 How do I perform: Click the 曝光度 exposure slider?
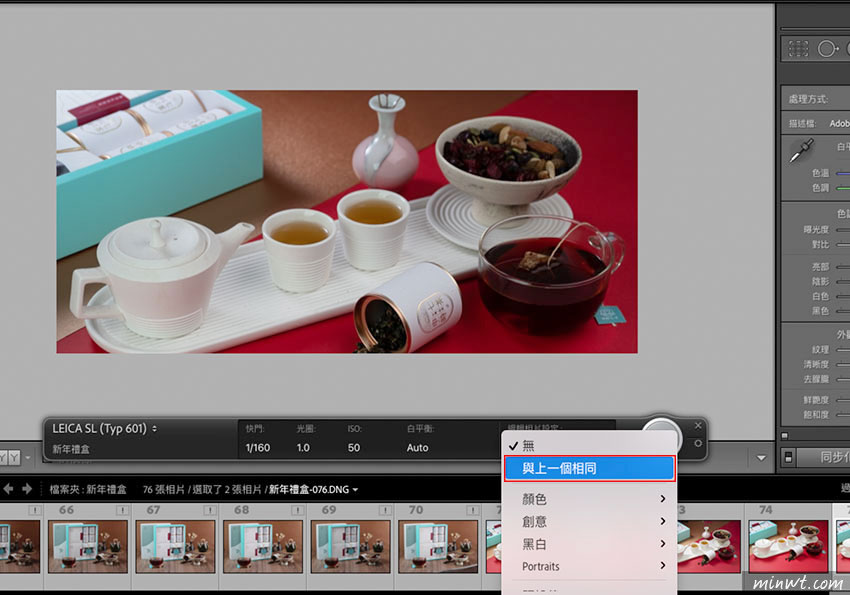point(843,230)
